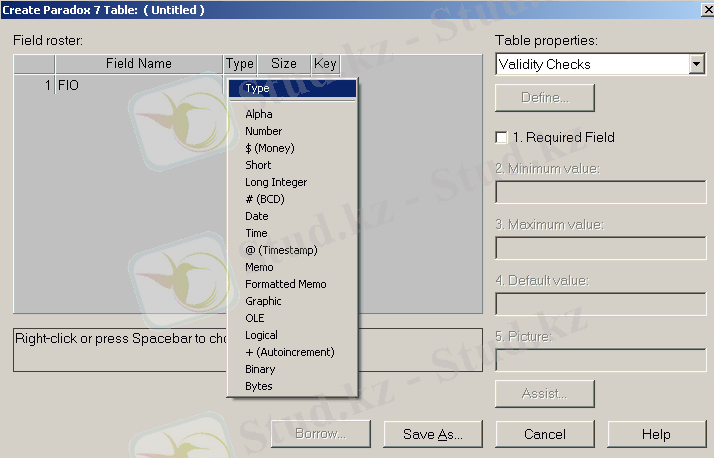Select Date field type

(x=292, y=216)
